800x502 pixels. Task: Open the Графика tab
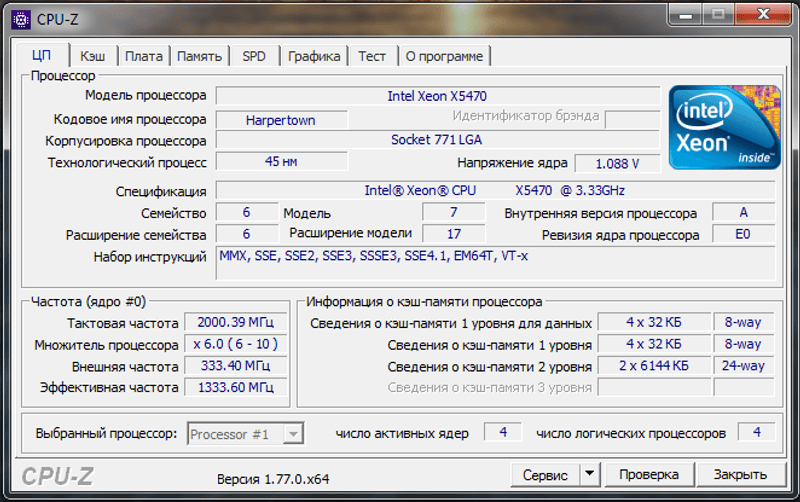pyautogui.click(x=314, y=56)
